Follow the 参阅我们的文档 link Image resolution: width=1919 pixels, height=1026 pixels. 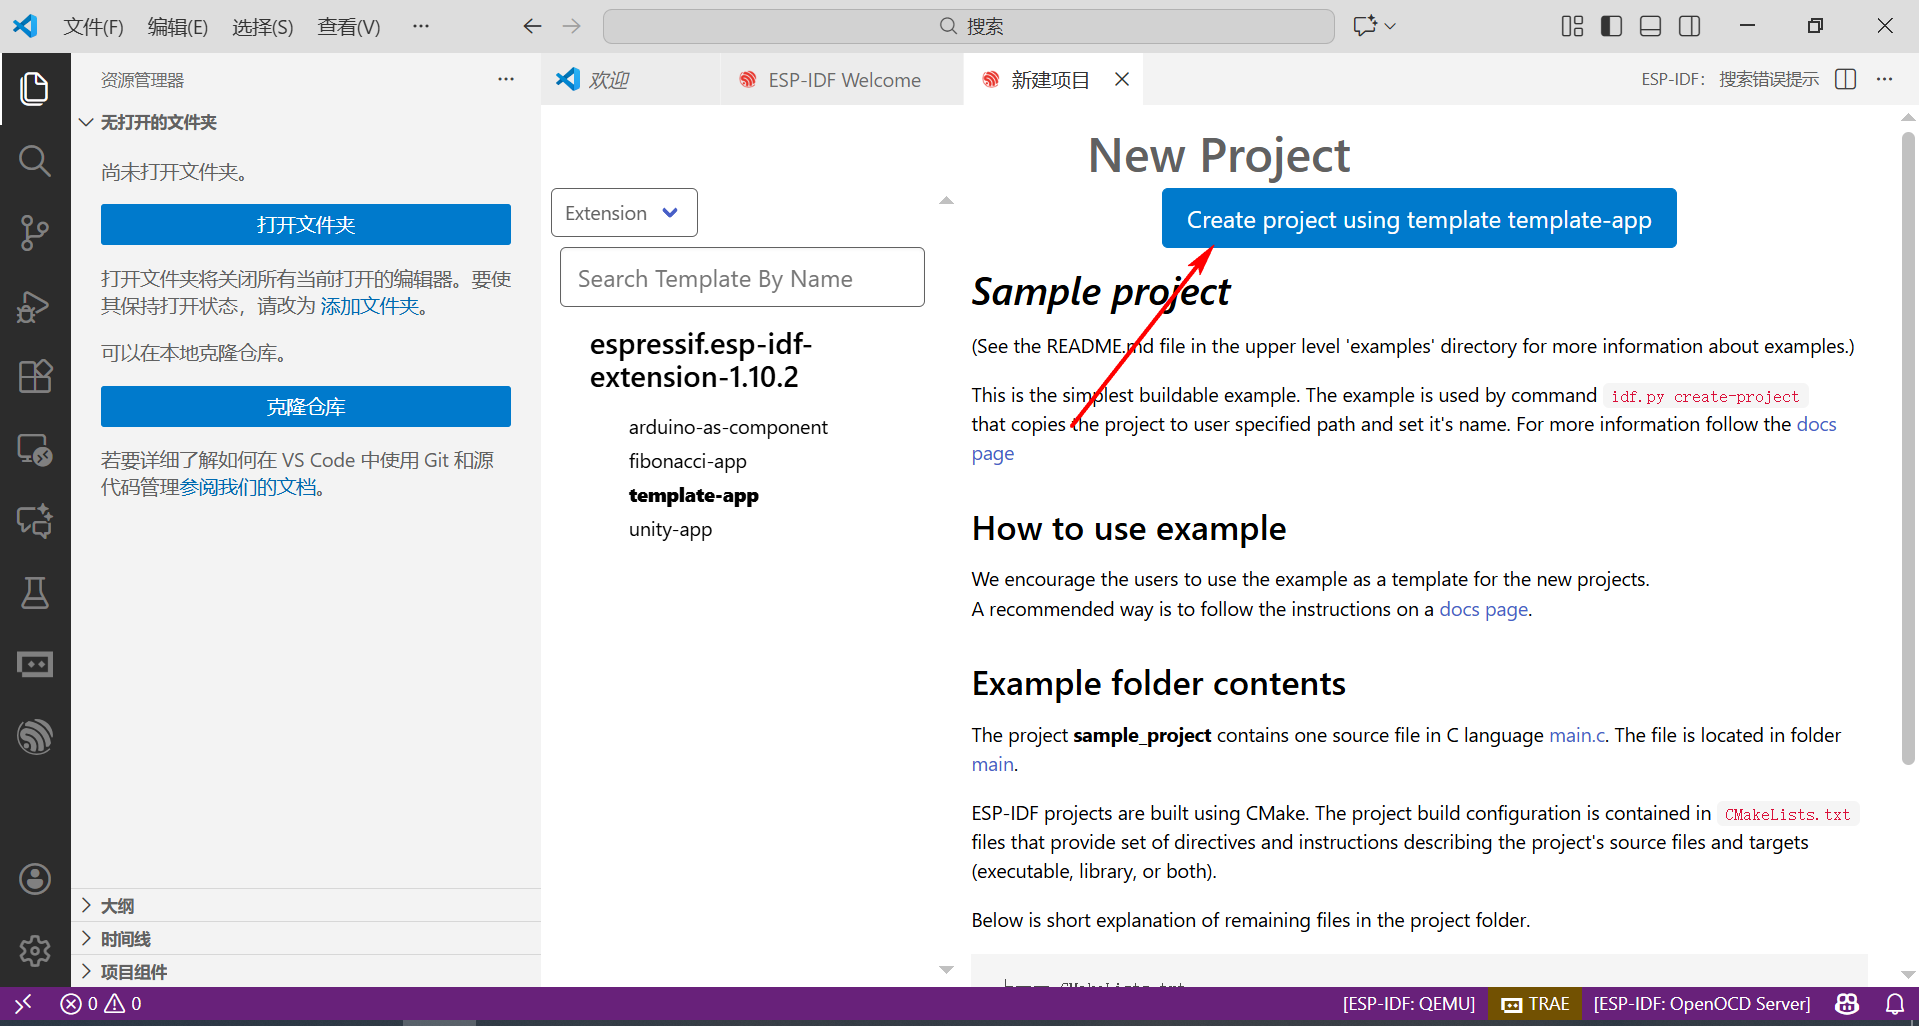pos(248,487)
